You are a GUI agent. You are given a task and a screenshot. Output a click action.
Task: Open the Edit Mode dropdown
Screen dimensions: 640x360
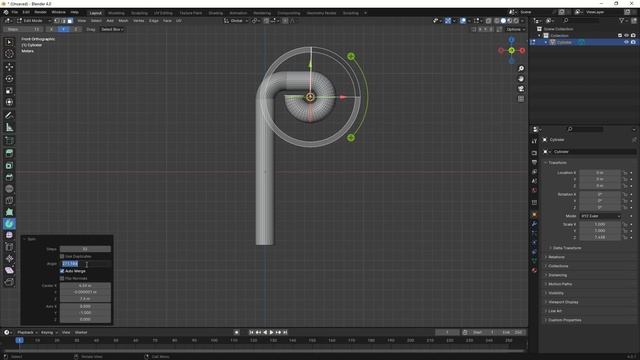point(33,21)
